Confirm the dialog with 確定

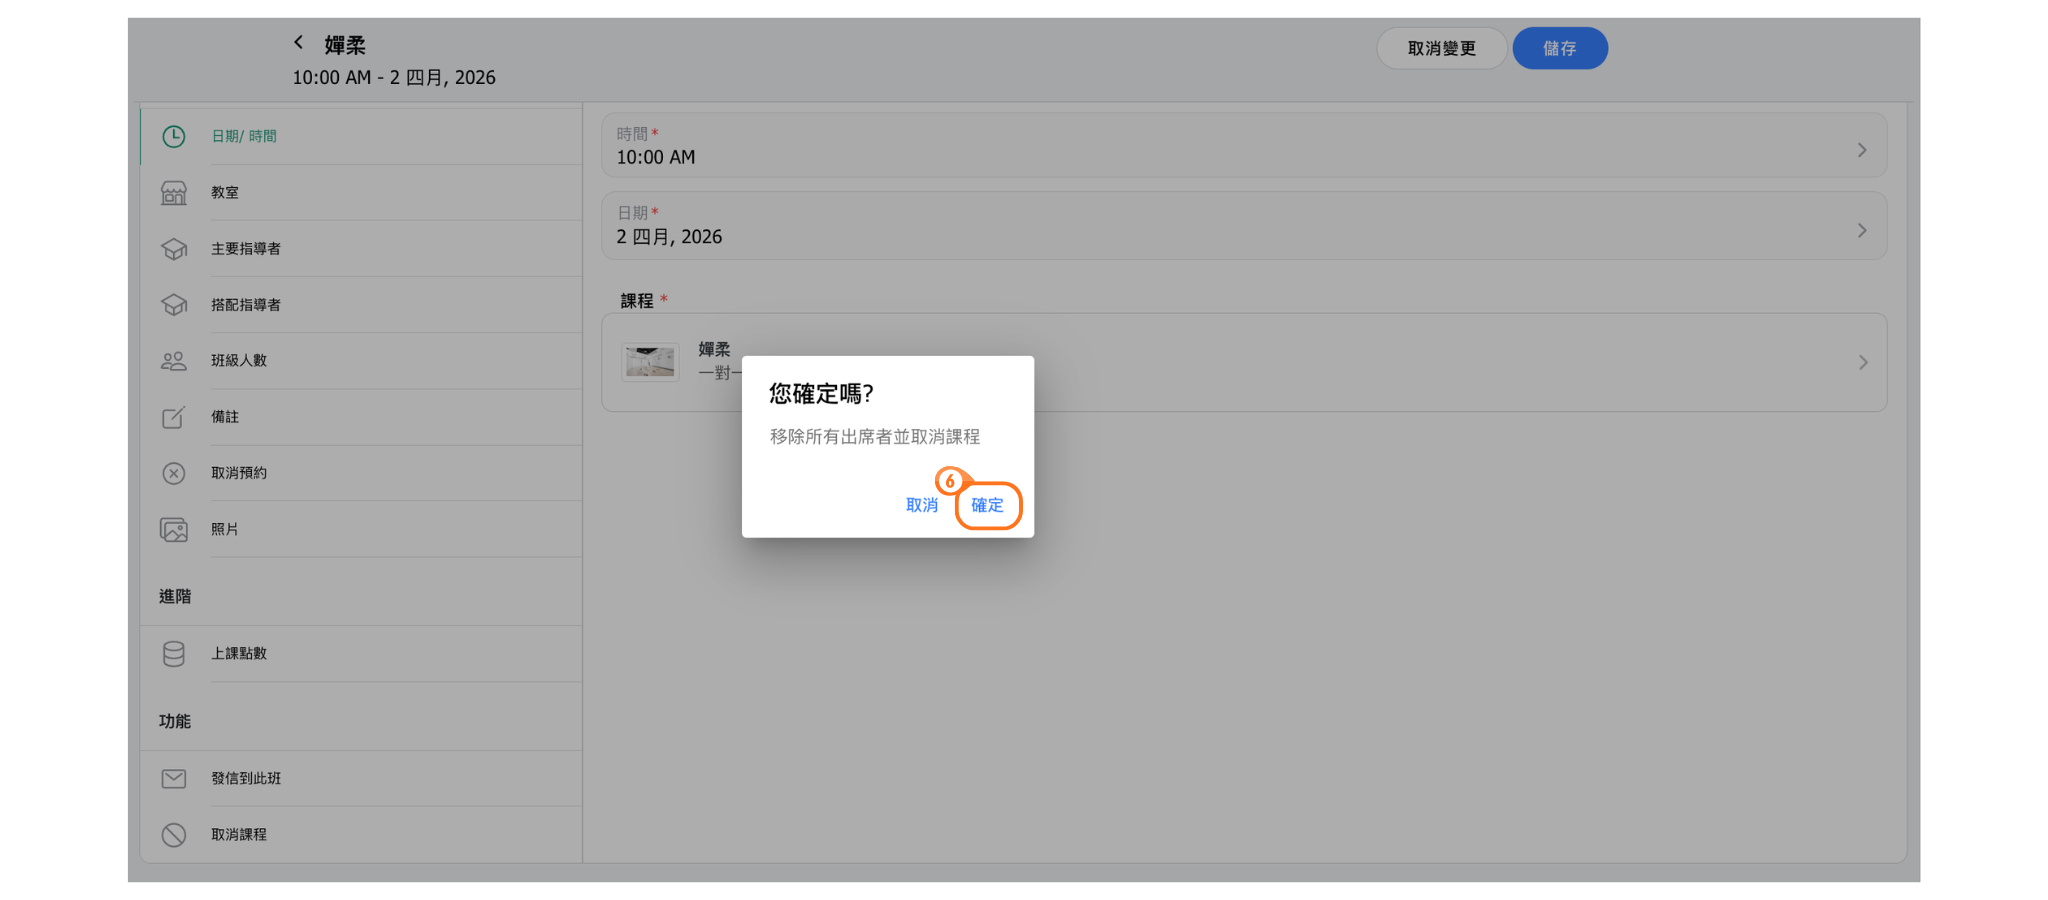pyautogui.click(x=987, y=506)
